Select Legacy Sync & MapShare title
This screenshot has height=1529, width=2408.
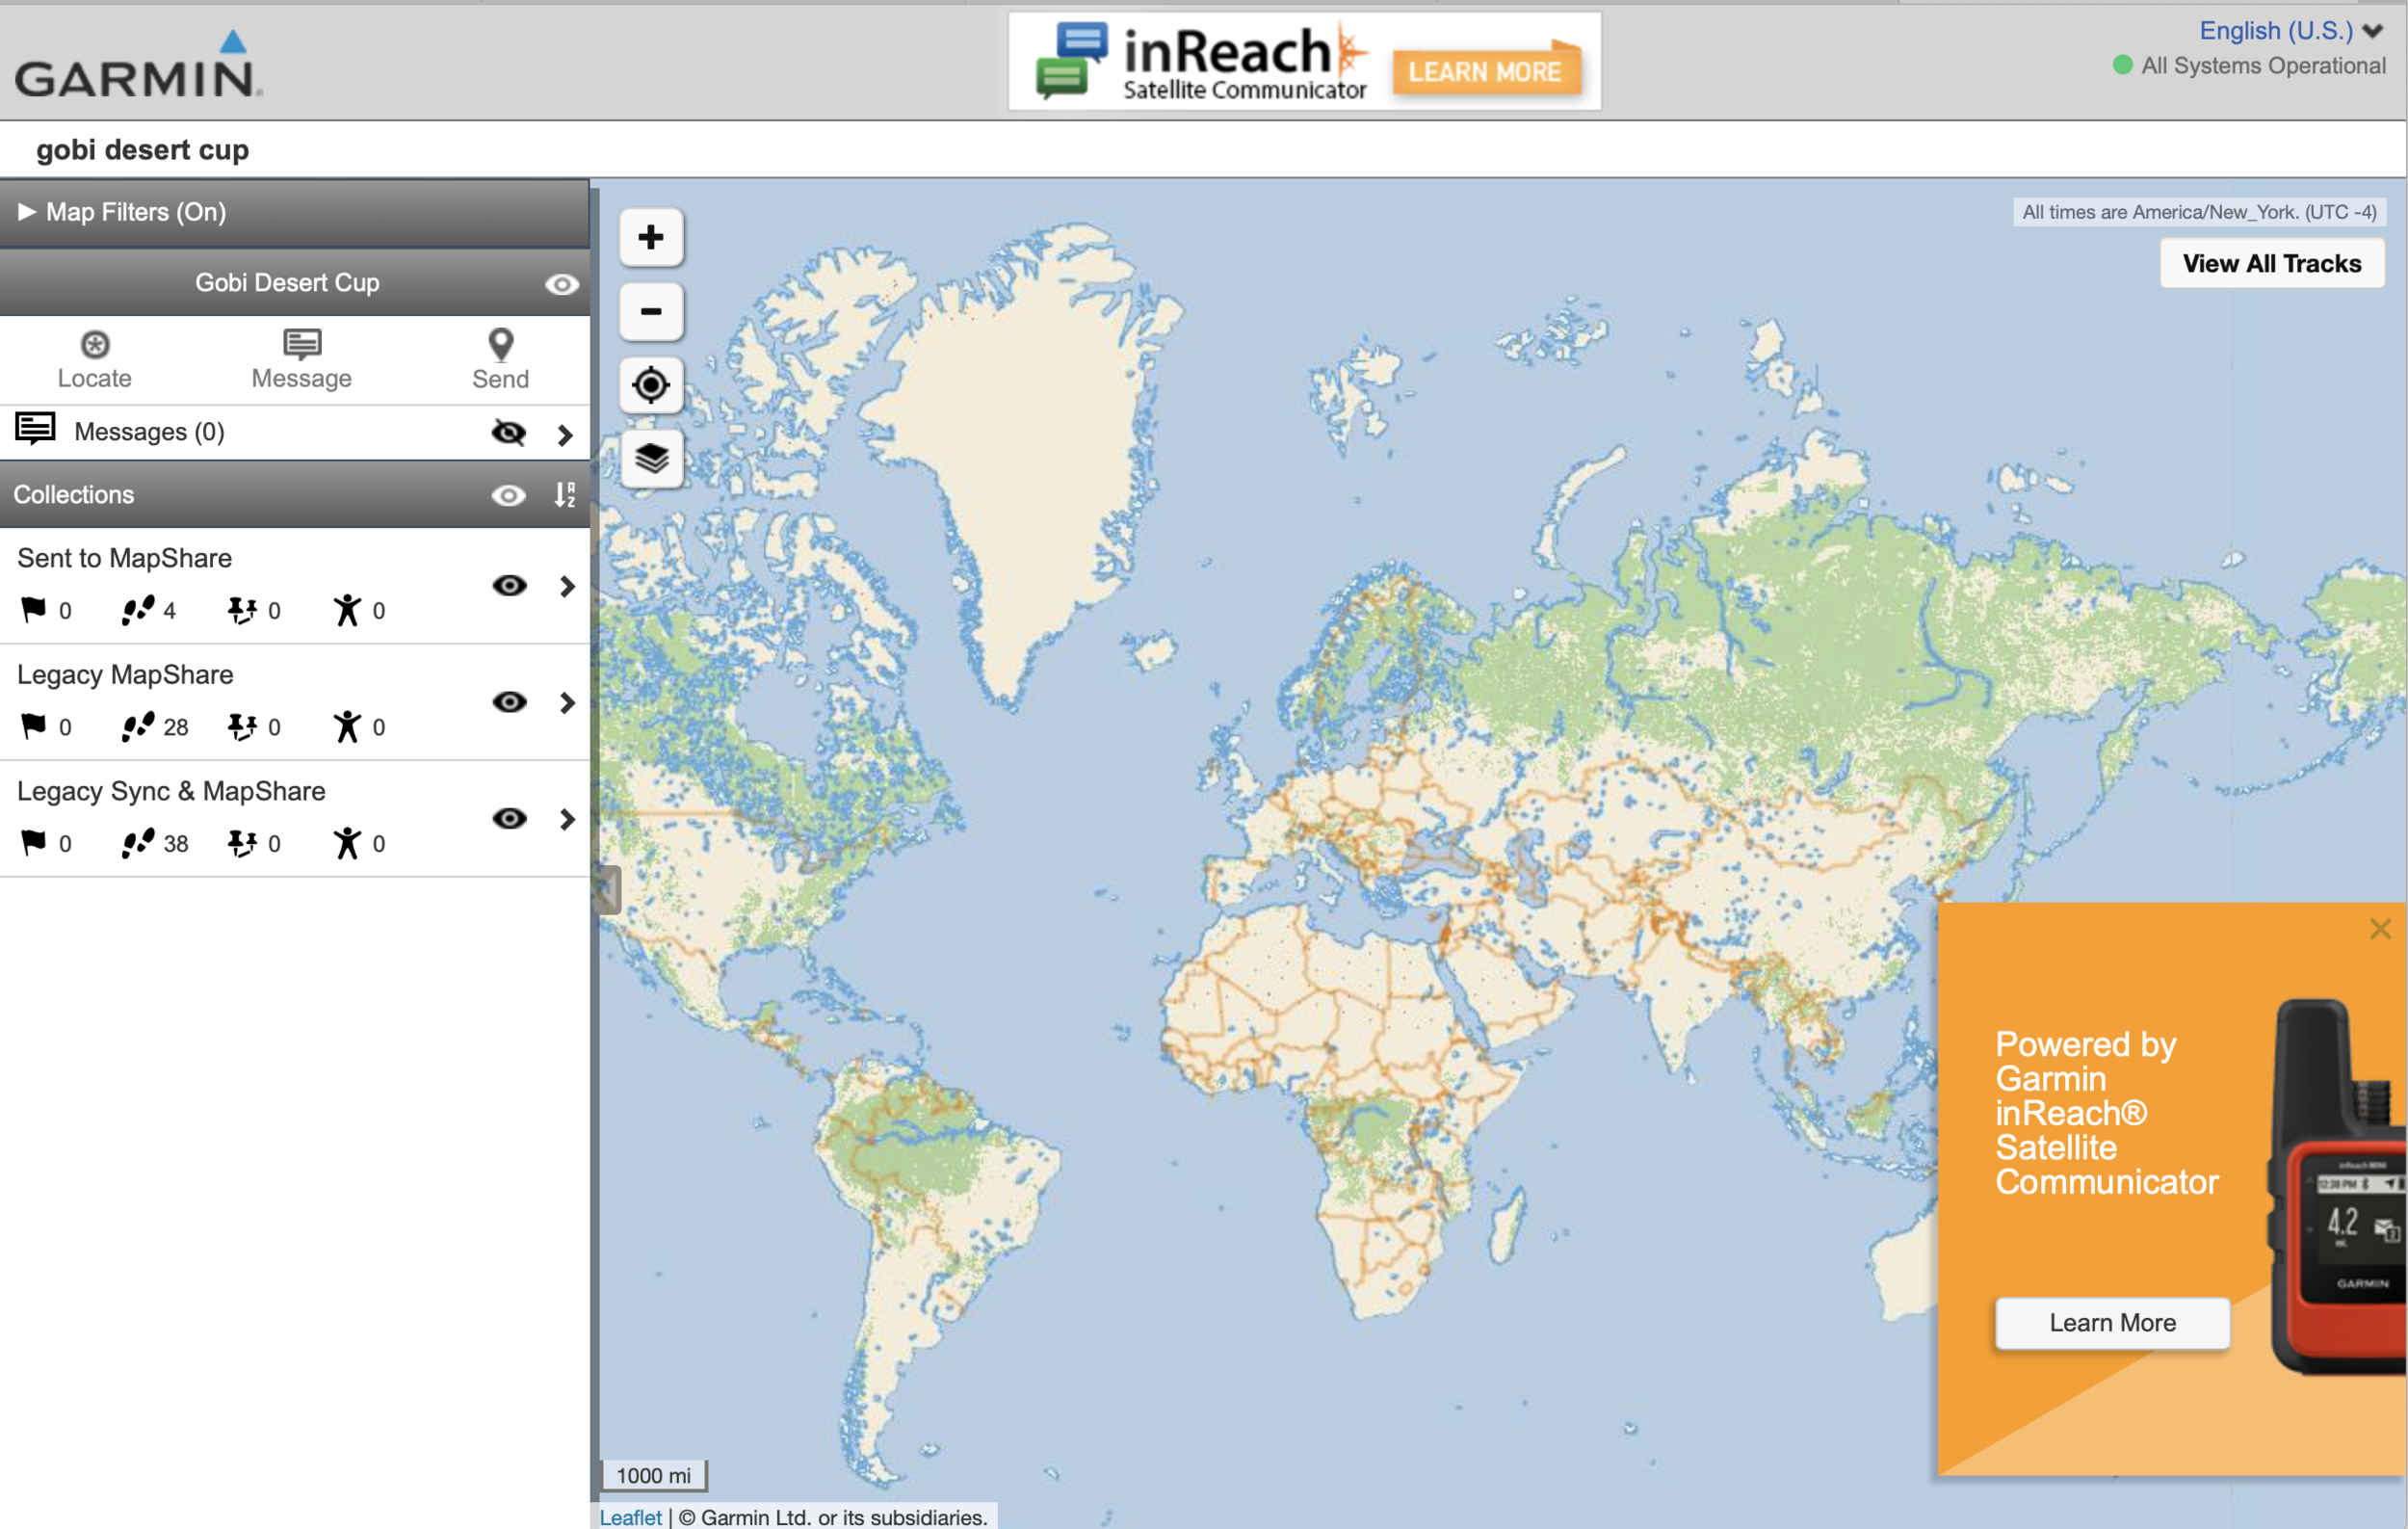(171, 792)
